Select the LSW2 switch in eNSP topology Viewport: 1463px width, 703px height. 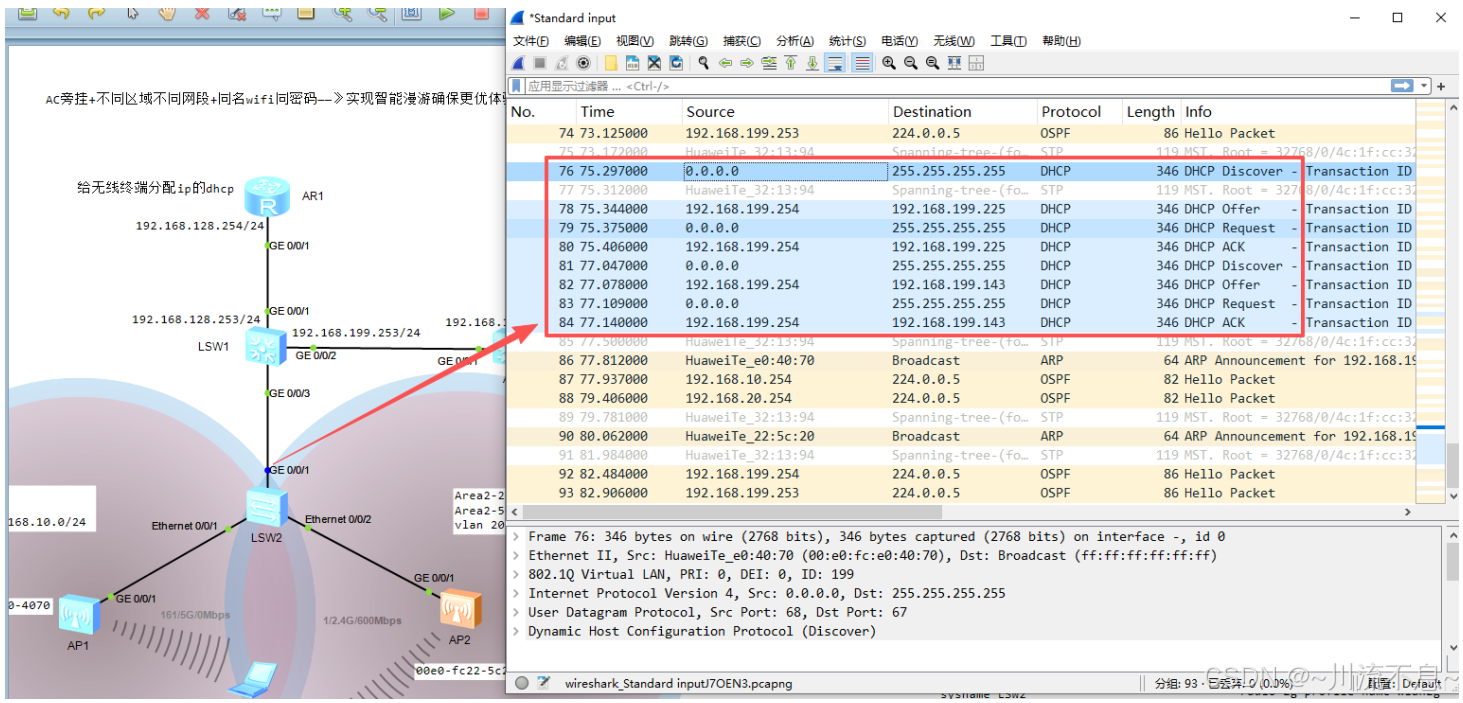tap(267, 509)
